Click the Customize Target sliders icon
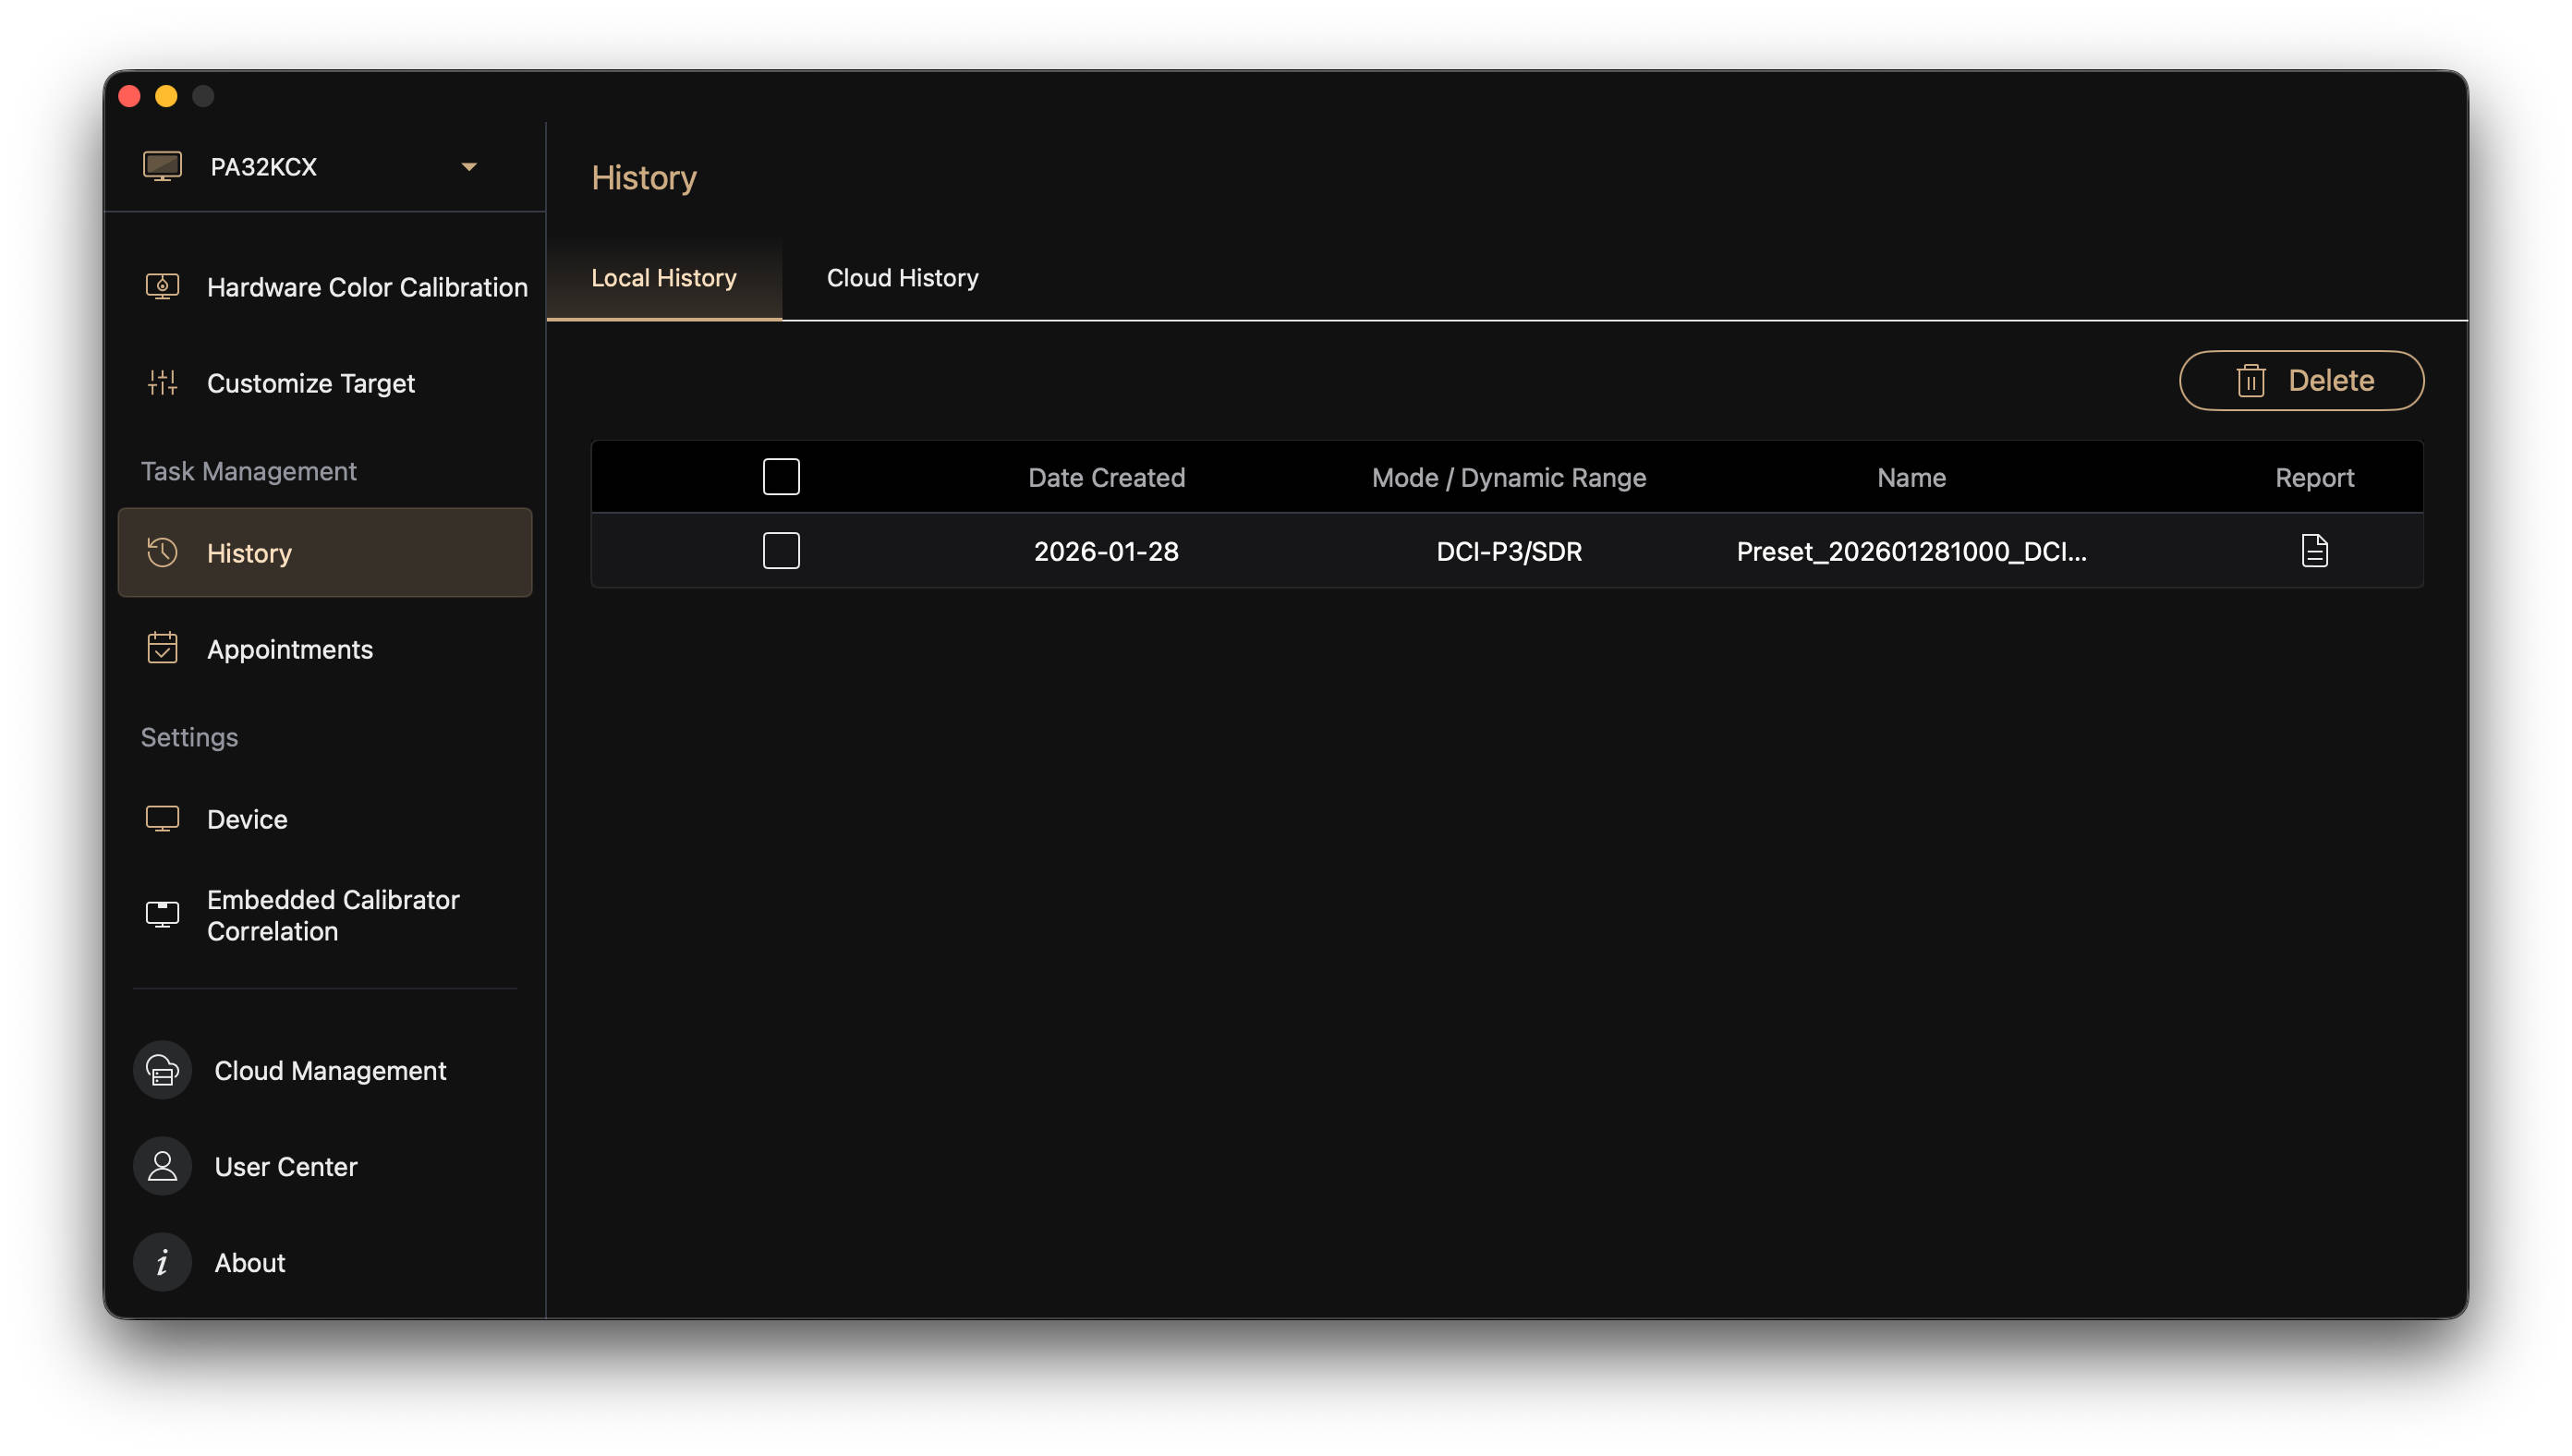Image resolution: width=2572 pixels, height=1456 pixels. point(162,383)
